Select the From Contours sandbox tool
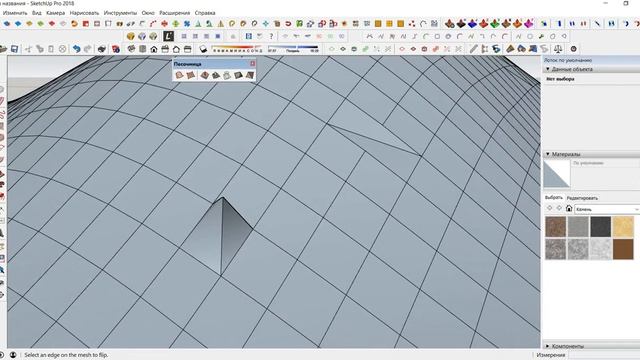This screenshot has height=360, width=640. pos(179,75)
